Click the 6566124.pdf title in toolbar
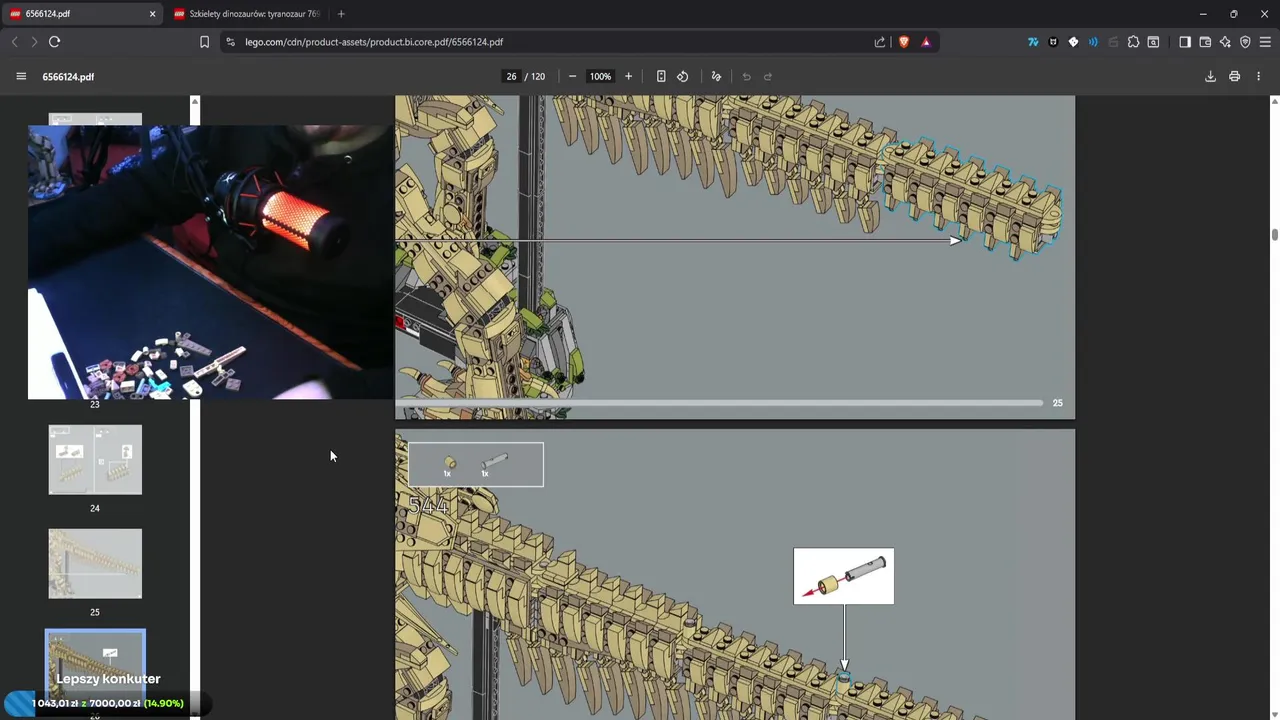1280x720 pixels. [68, 76]
